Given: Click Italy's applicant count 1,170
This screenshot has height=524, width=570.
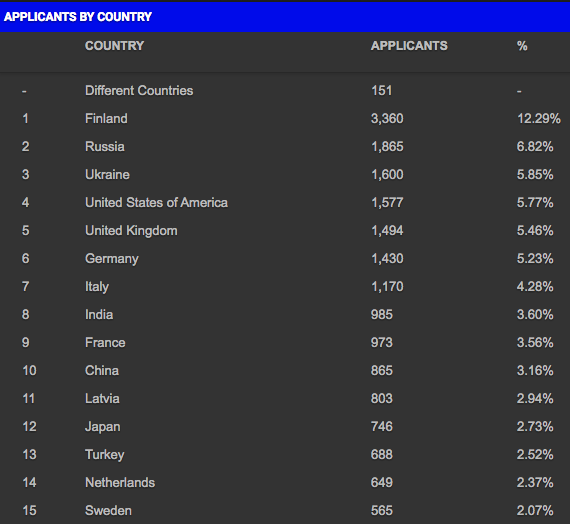Looking at the screenshot, I should coord(387,287).
